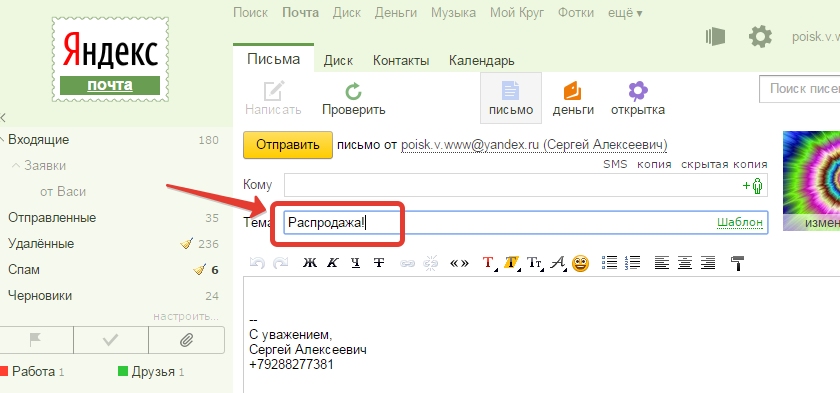Insert a smiley emoticon
The width and height of the screenshot is (840, 393).
click(x=581, y=263)
